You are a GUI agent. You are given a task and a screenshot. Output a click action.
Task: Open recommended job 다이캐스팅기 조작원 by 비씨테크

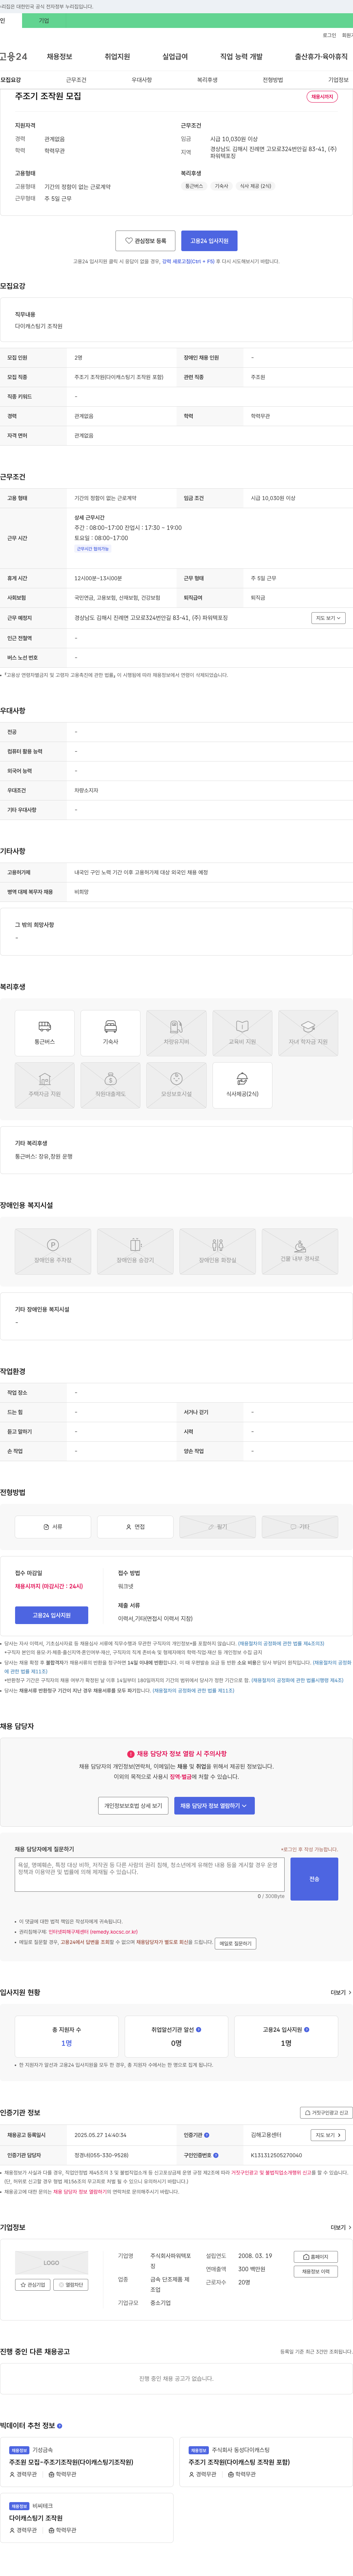[x=36, y=2518]
